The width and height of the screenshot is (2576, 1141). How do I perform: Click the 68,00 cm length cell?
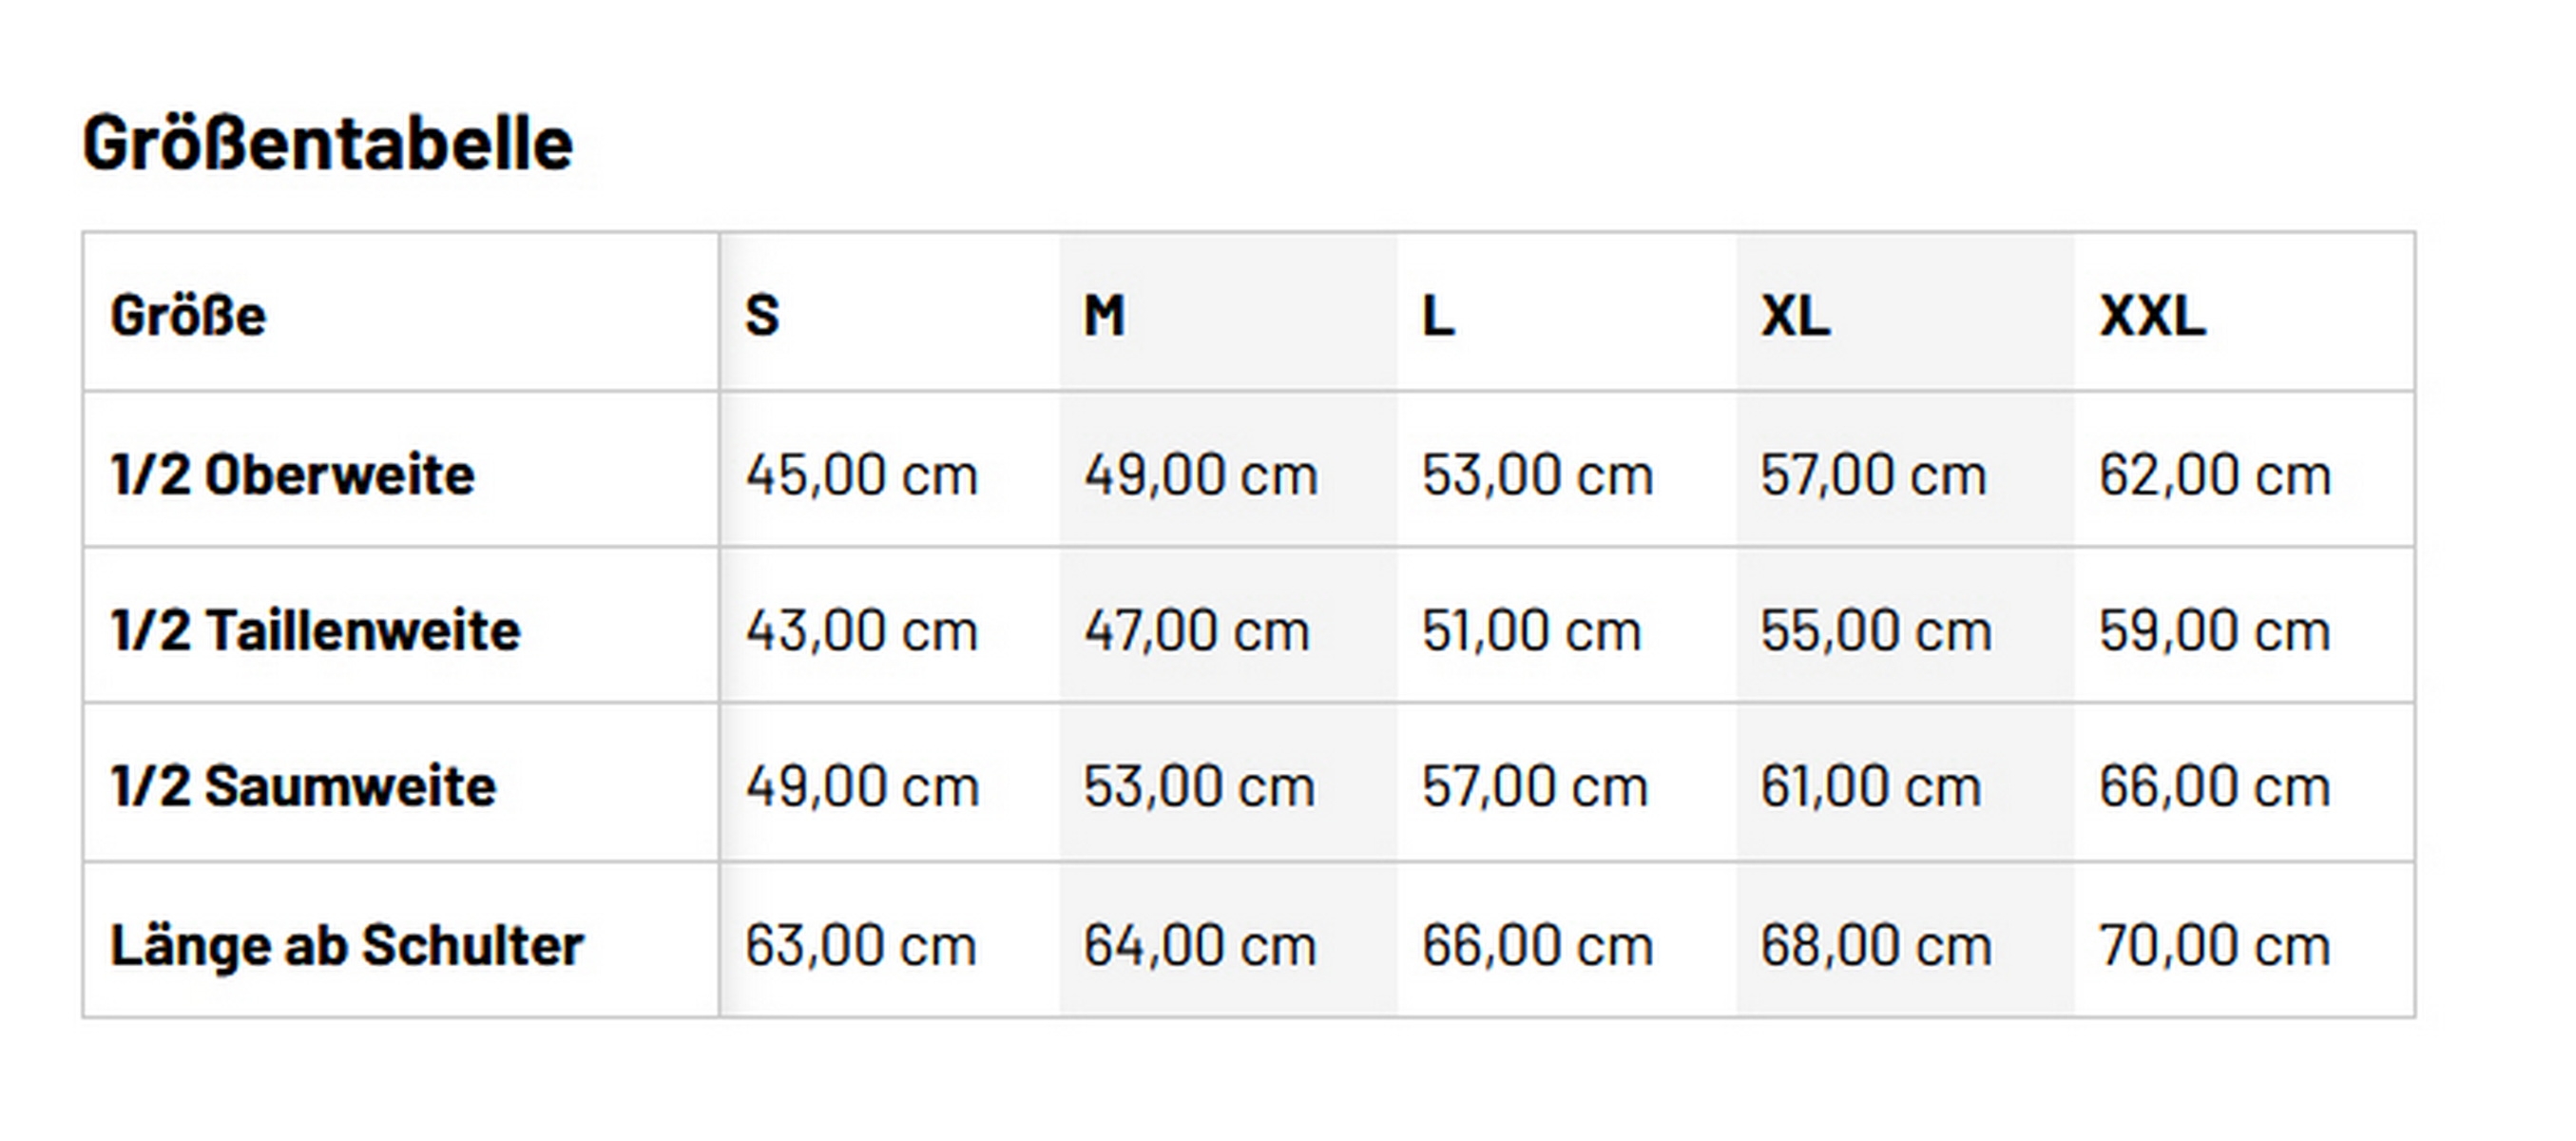(x=1875, y=945)
